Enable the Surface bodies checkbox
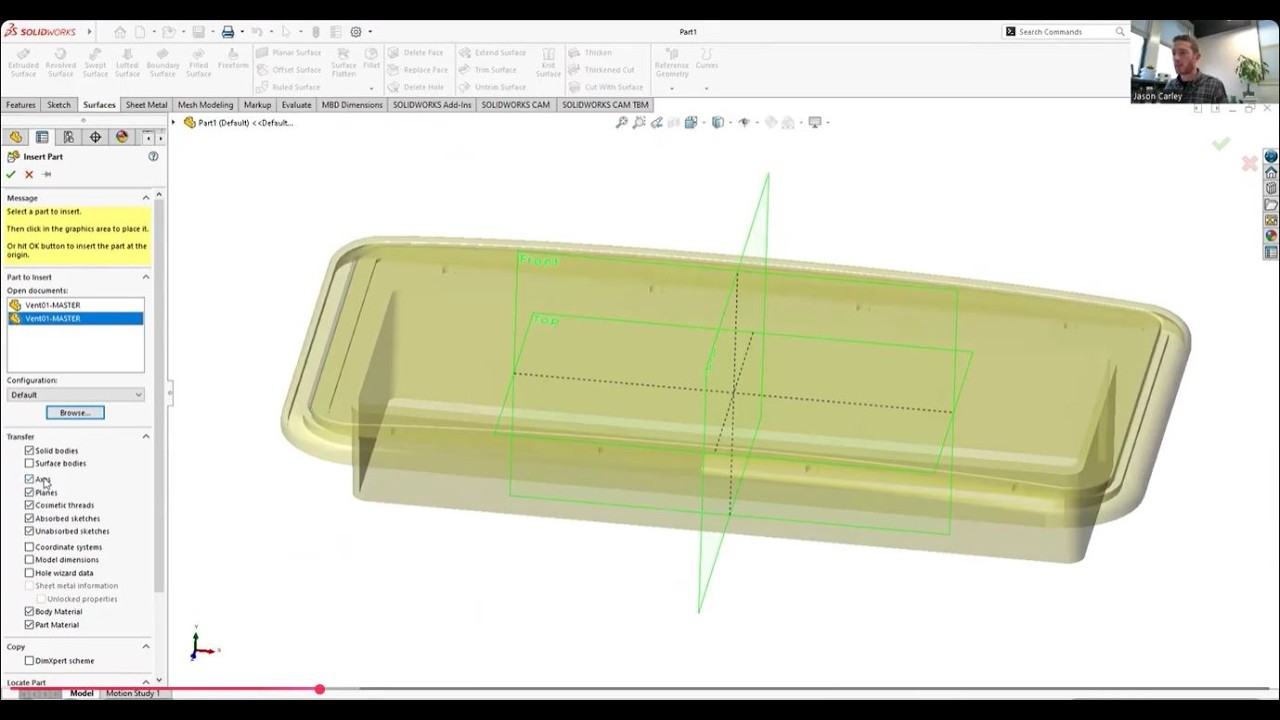Image resolution: width=1280 pixels, height=720 pixels. (29, 464)
